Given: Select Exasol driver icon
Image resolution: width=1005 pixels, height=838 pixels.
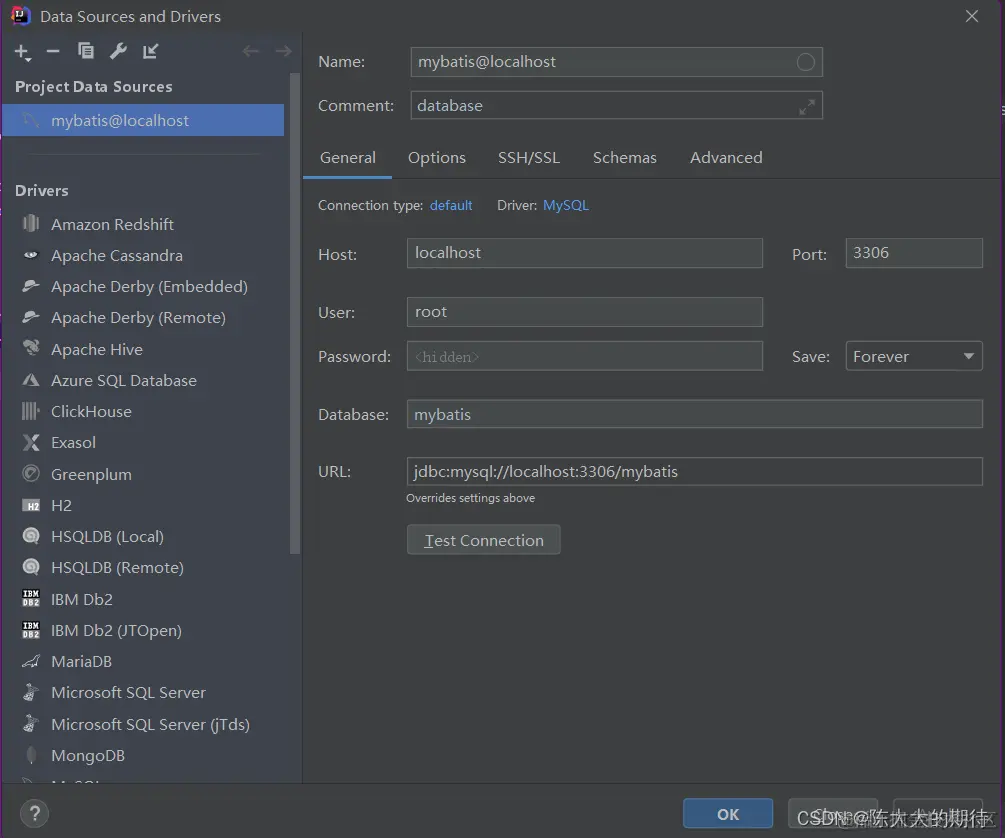Looking at the screenshot, I should point(31,442).
